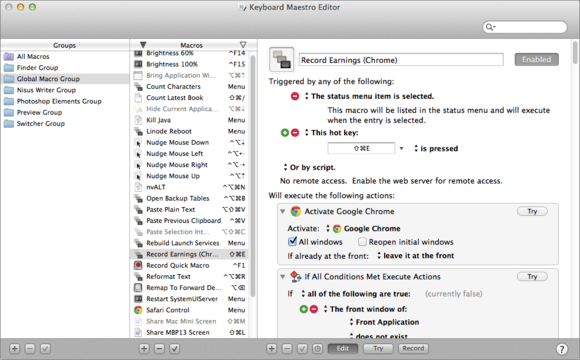Select the Nudge Mouse Down macro
This screenshot has width=580, height=360.
189,142
